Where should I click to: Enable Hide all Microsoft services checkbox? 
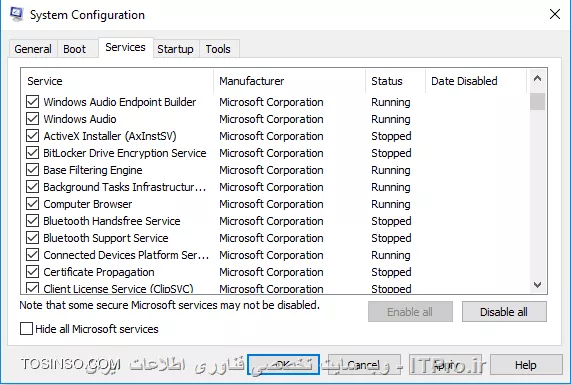(x=26, y=329)
